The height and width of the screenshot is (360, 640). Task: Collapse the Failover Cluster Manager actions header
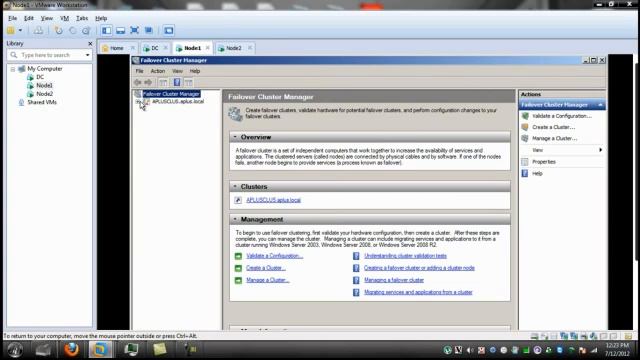click(600, 105)
